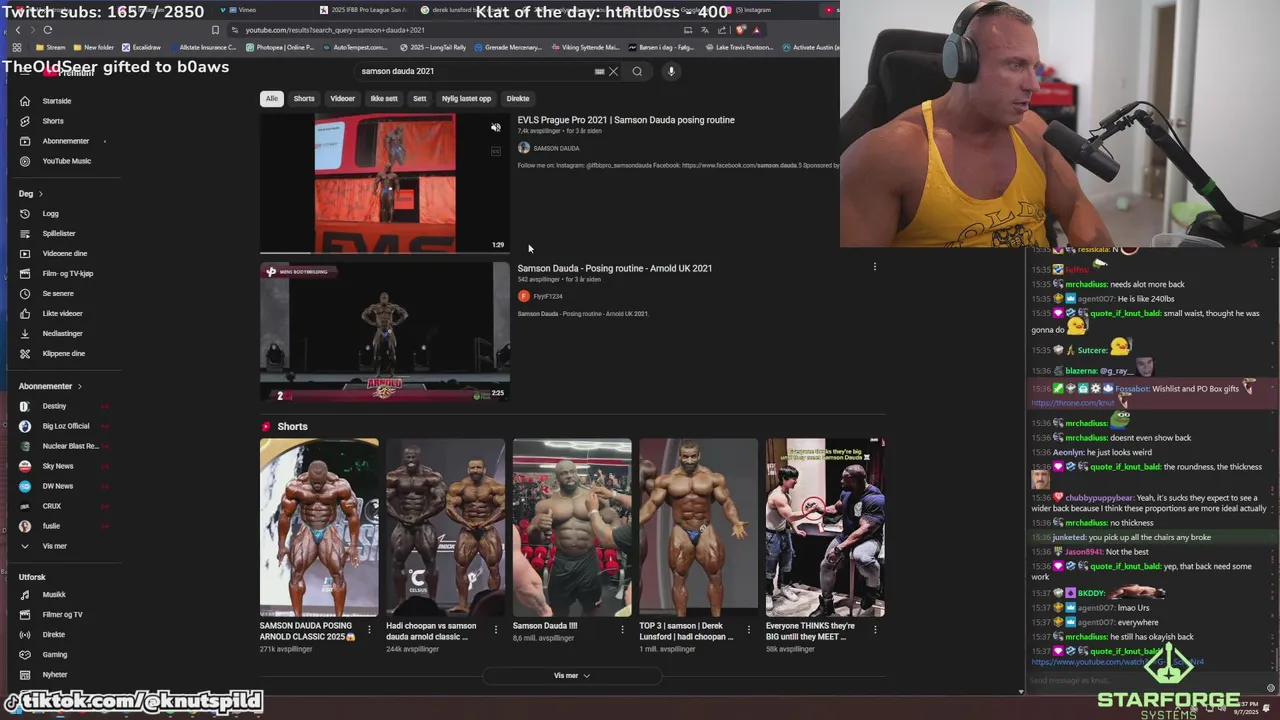The image size is (1280, 720).
Task: Select the Nylig lastet opp filter chip
Action: click(x=466, y=98)
